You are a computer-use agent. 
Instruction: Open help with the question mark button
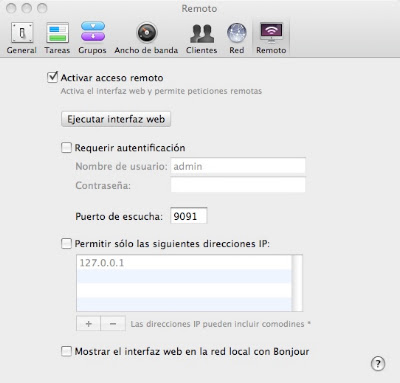pyautogui.click(x=378, y=363)
